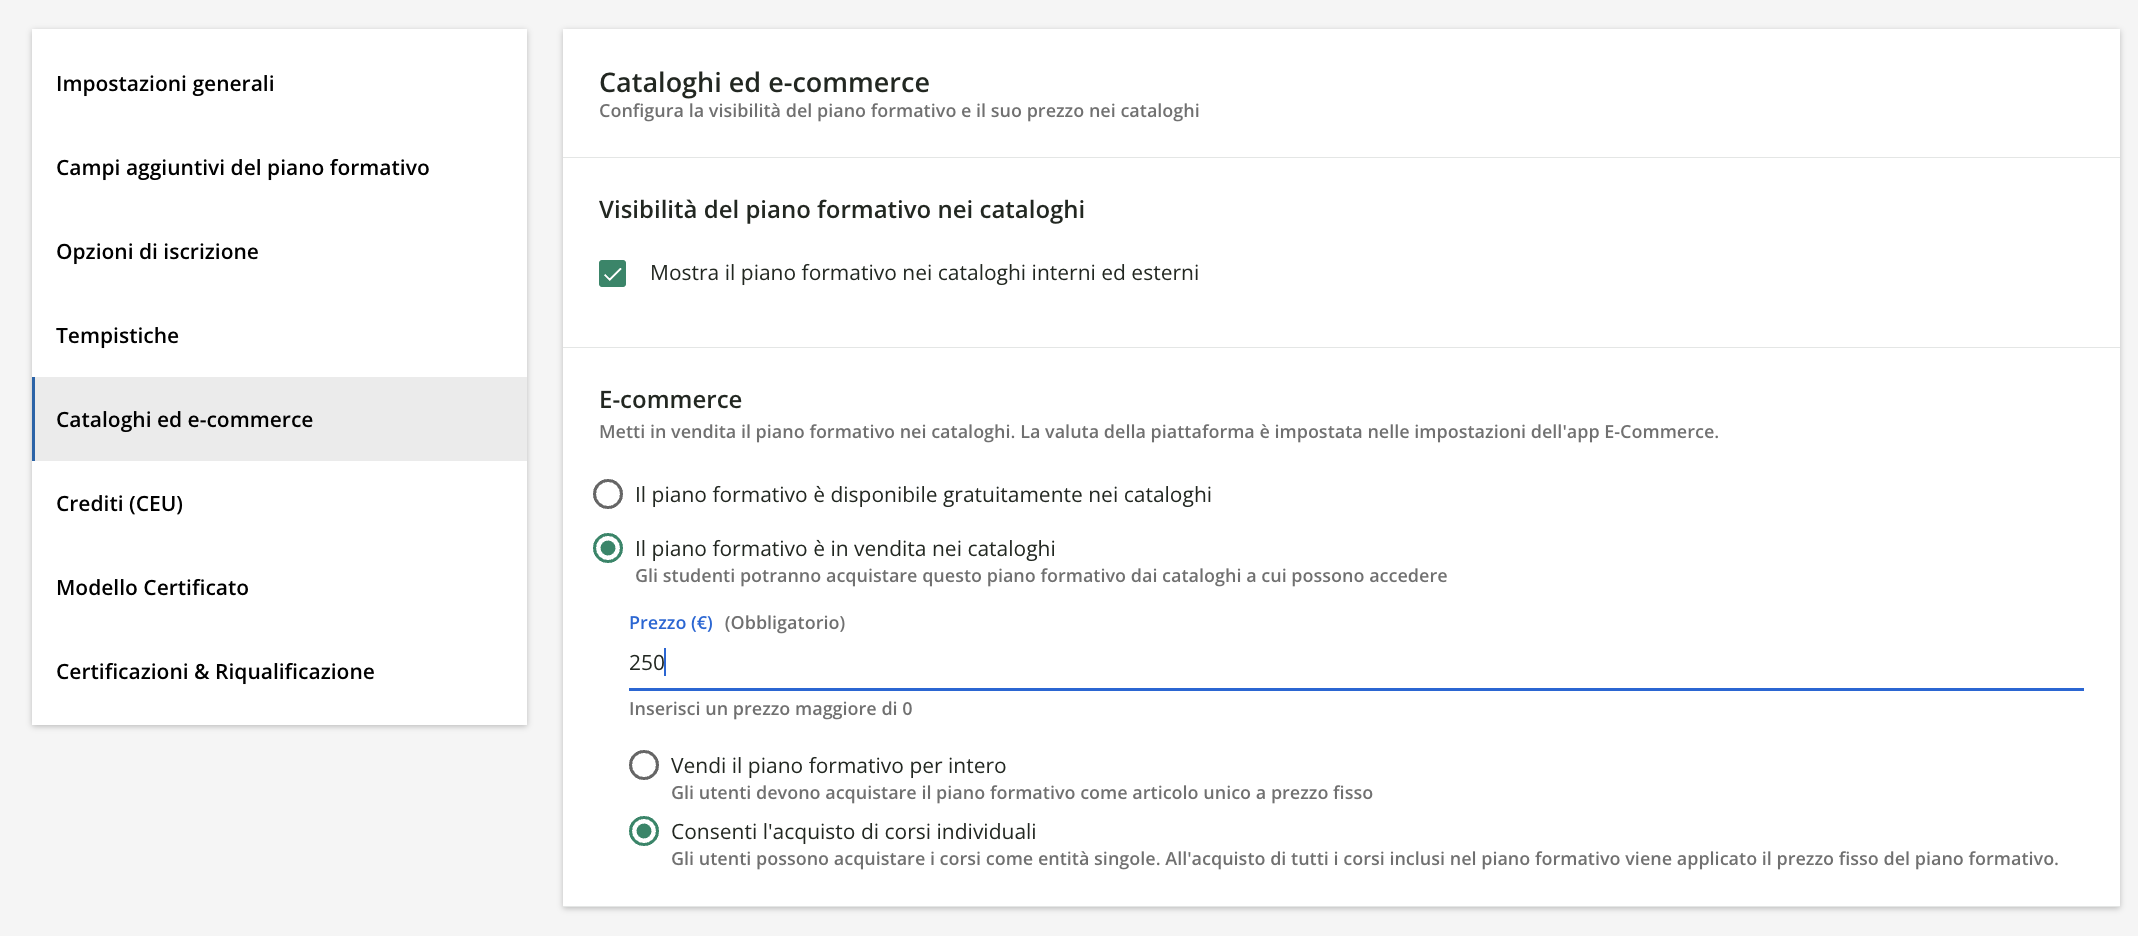Screen dimensions: 2138x936
Task: Click the "Visibilità del piano formativo" heading
Action: click(x=843, y=209)
